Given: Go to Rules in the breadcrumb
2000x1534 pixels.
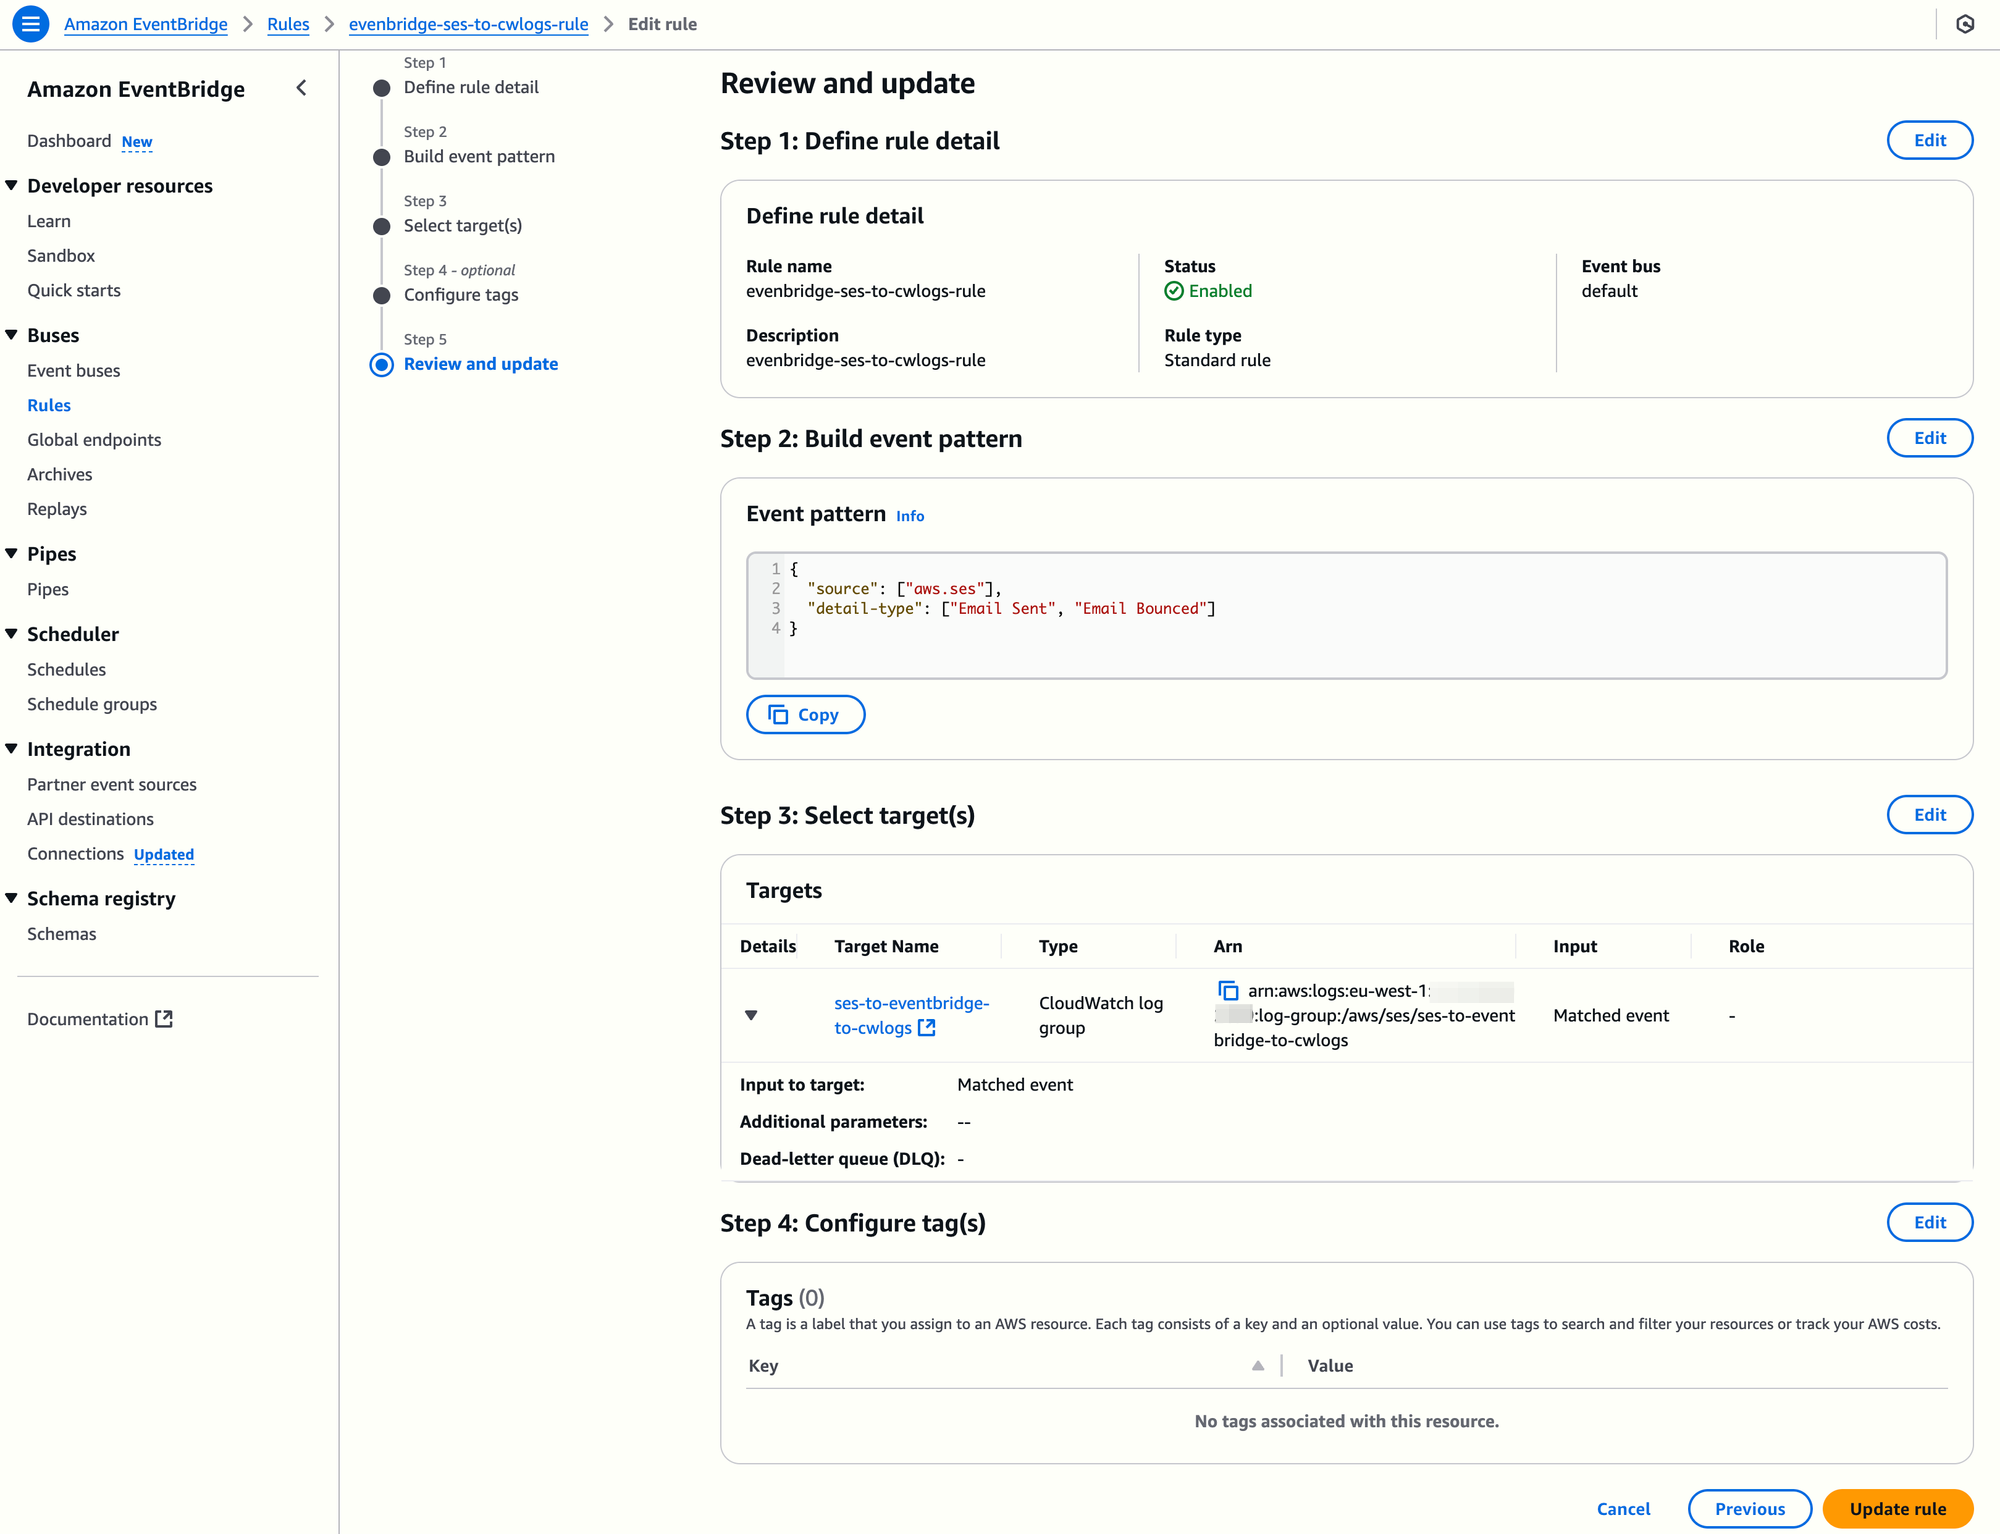Looking at the screenshot, I should pyautogui.click(x=288, y=24).
